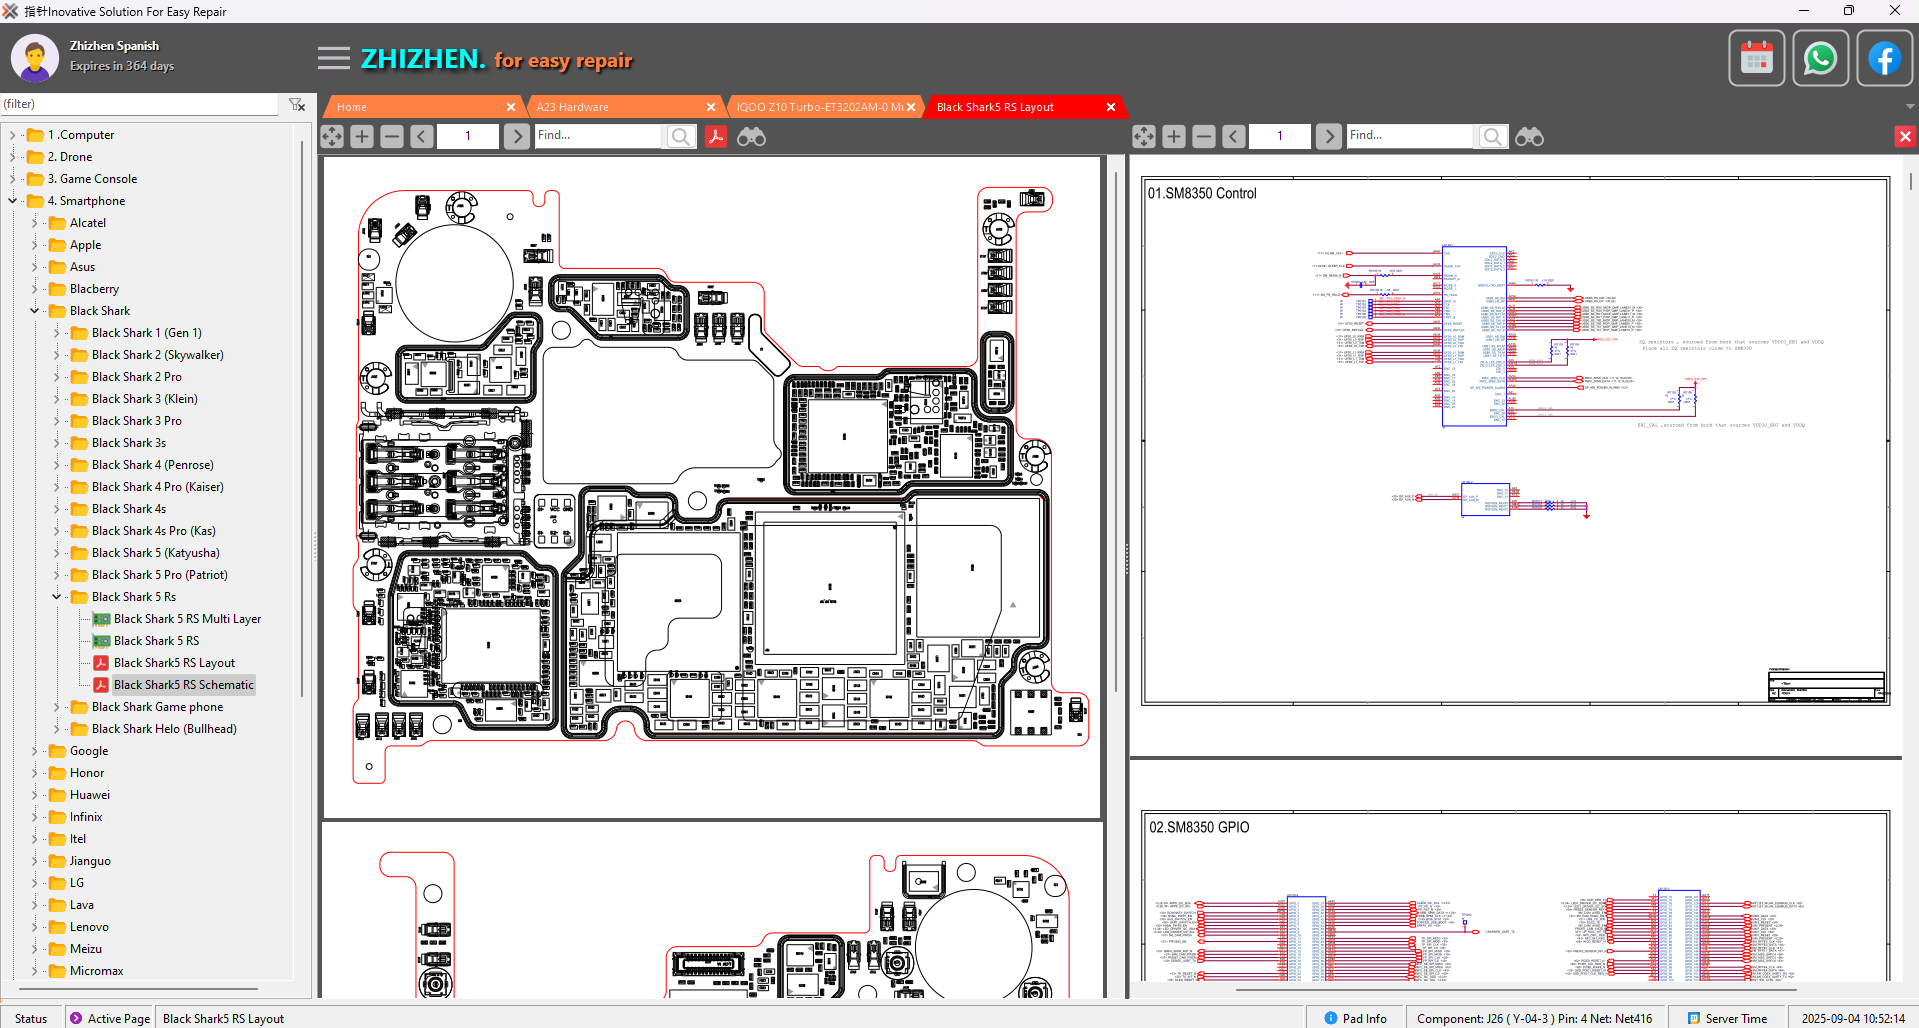Run search in left viewer Find box
Image resolution: width=1919 pixels, height=1028 pixels.
point(681,136)
